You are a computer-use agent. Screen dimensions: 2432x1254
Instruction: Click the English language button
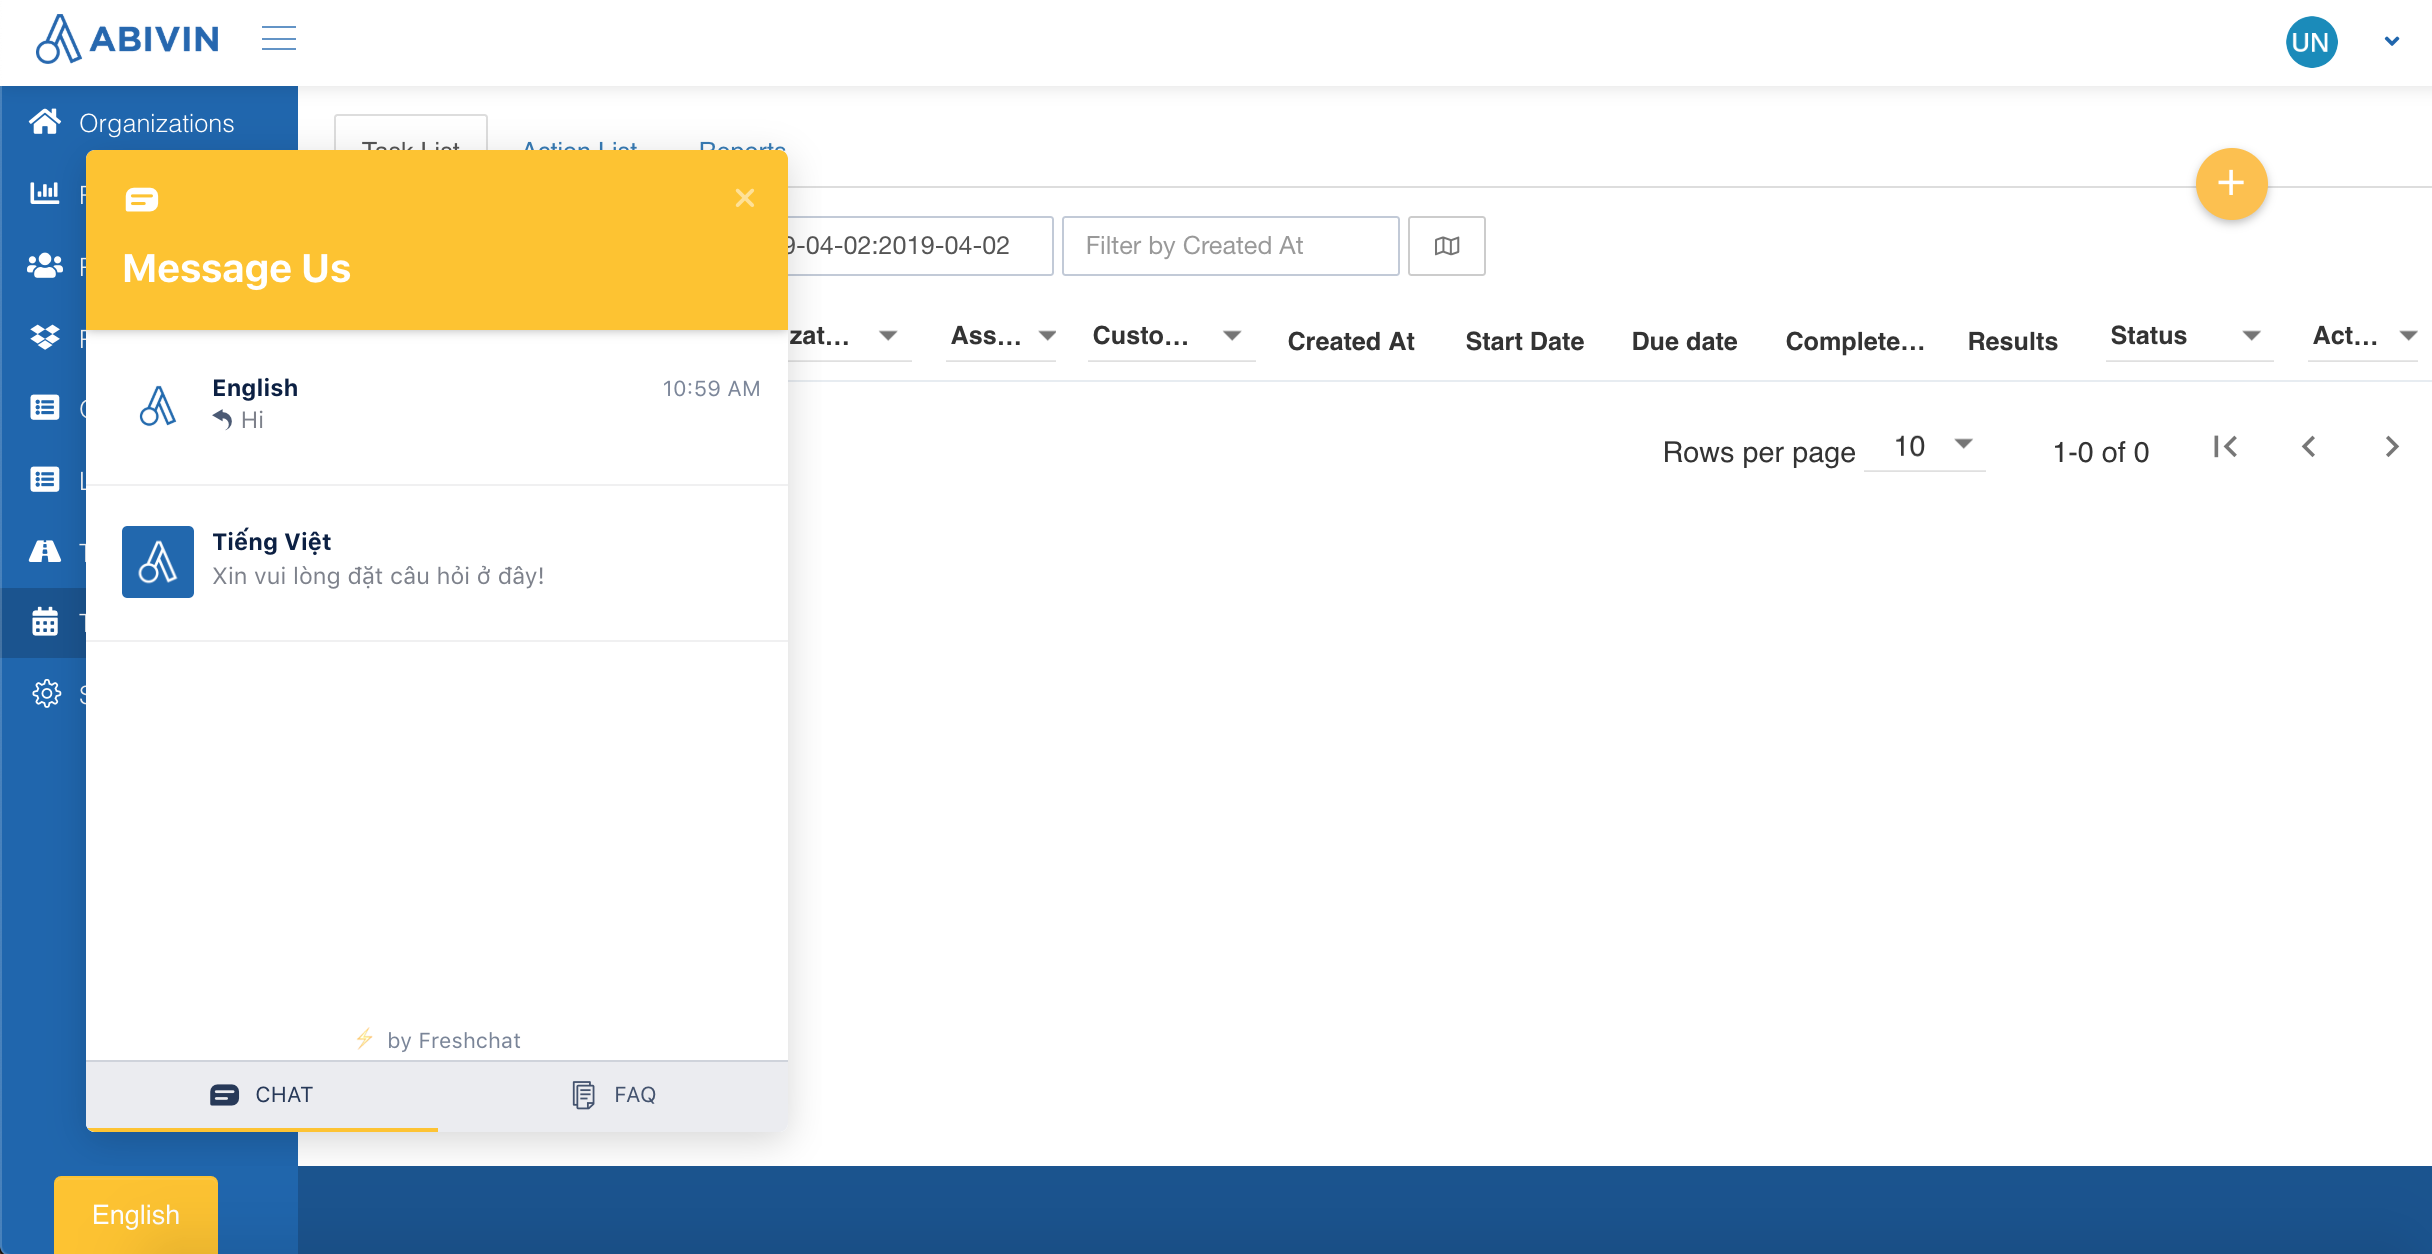[136, 1214]
